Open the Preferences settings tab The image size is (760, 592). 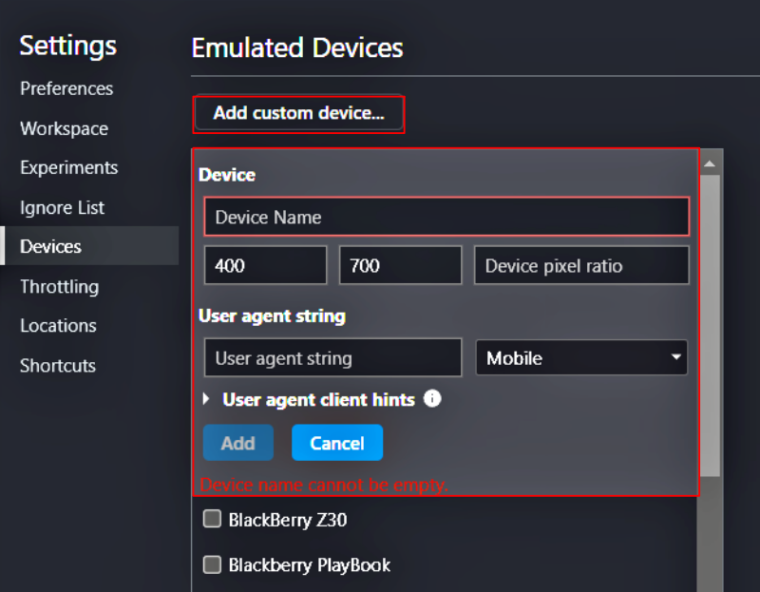click(x=66, y=88)
